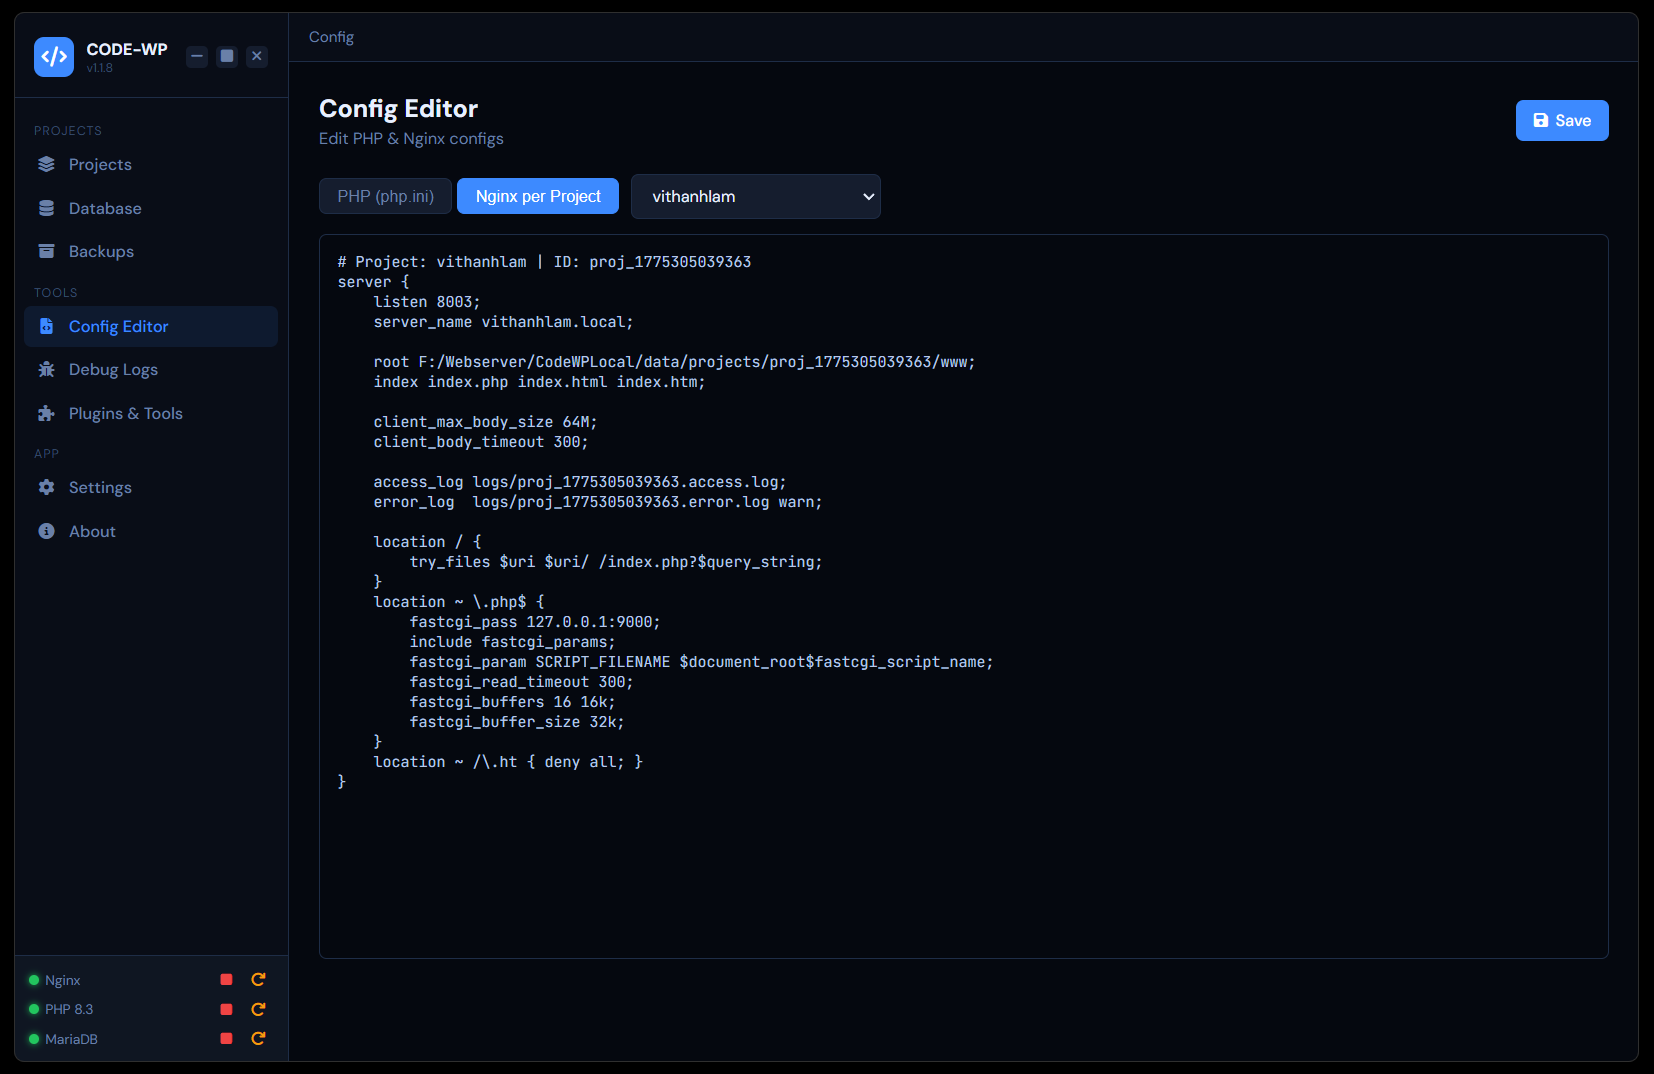Restart the MariaDB service
1654x1074 pixels.
(258, 1039)
